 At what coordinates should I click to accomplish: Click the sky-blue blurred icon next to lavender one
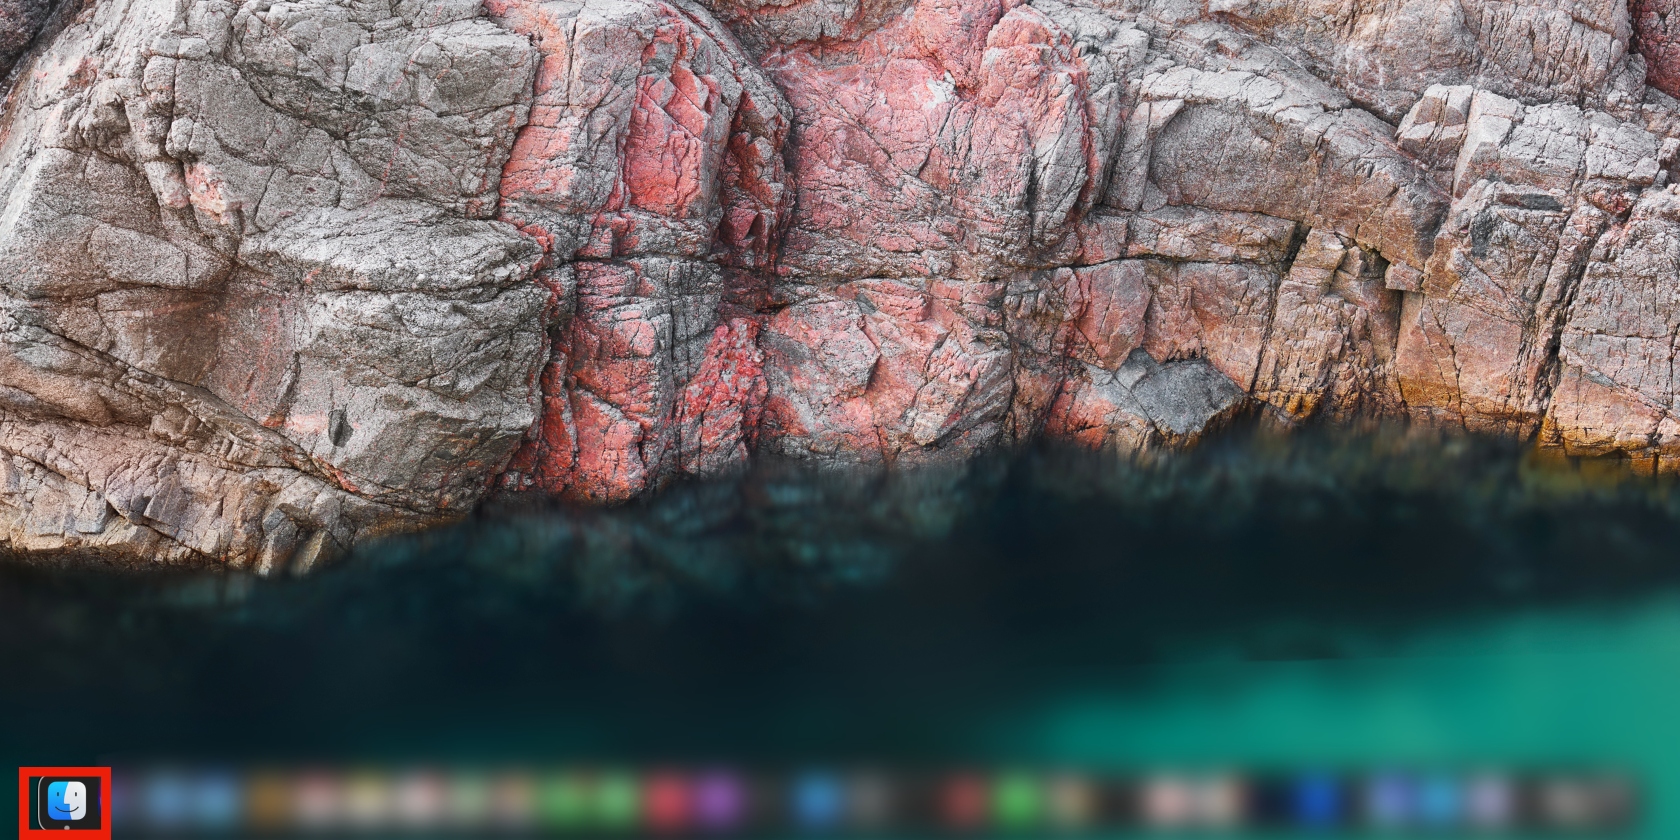1438,800
